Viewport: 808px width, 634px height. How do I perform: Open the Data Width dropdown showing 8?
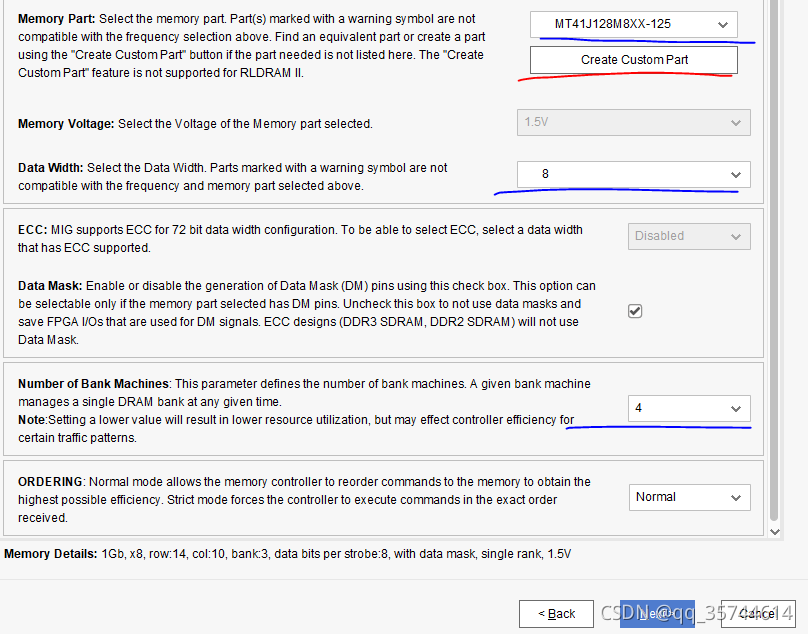(x=634, y=174)
